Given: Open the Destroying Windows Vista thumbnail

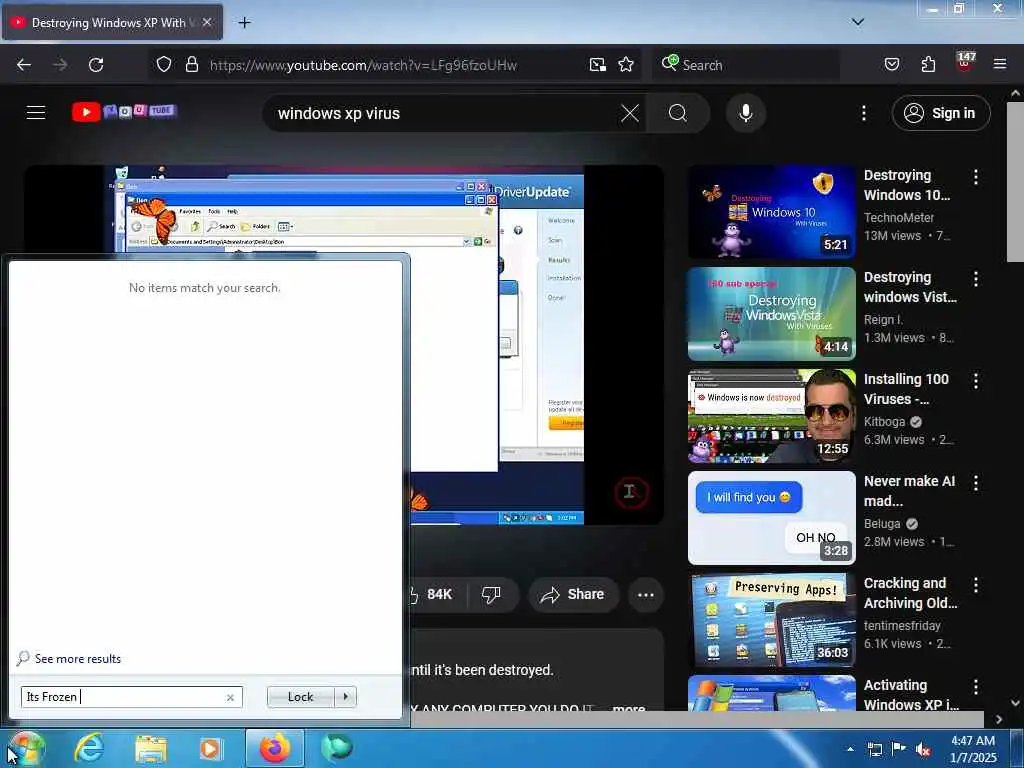Looking at the screenshot, I should click(771, 313).
